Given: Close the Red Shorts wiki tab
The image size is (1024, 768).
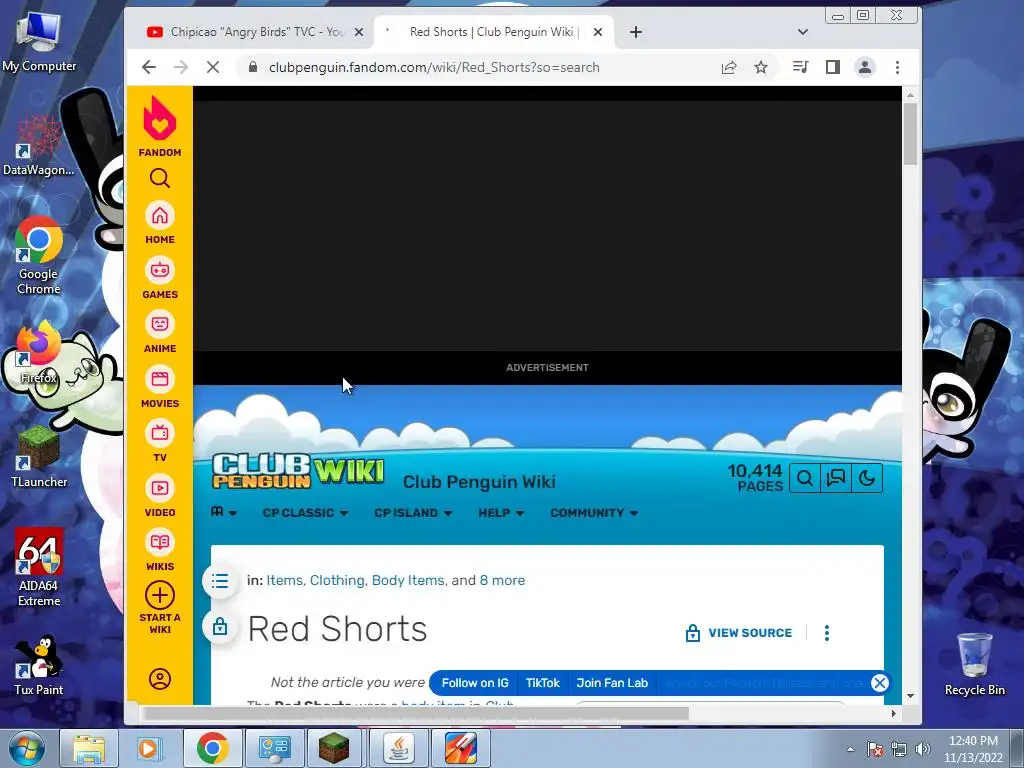Looking at the screenshot, I should tap(598, 32).
